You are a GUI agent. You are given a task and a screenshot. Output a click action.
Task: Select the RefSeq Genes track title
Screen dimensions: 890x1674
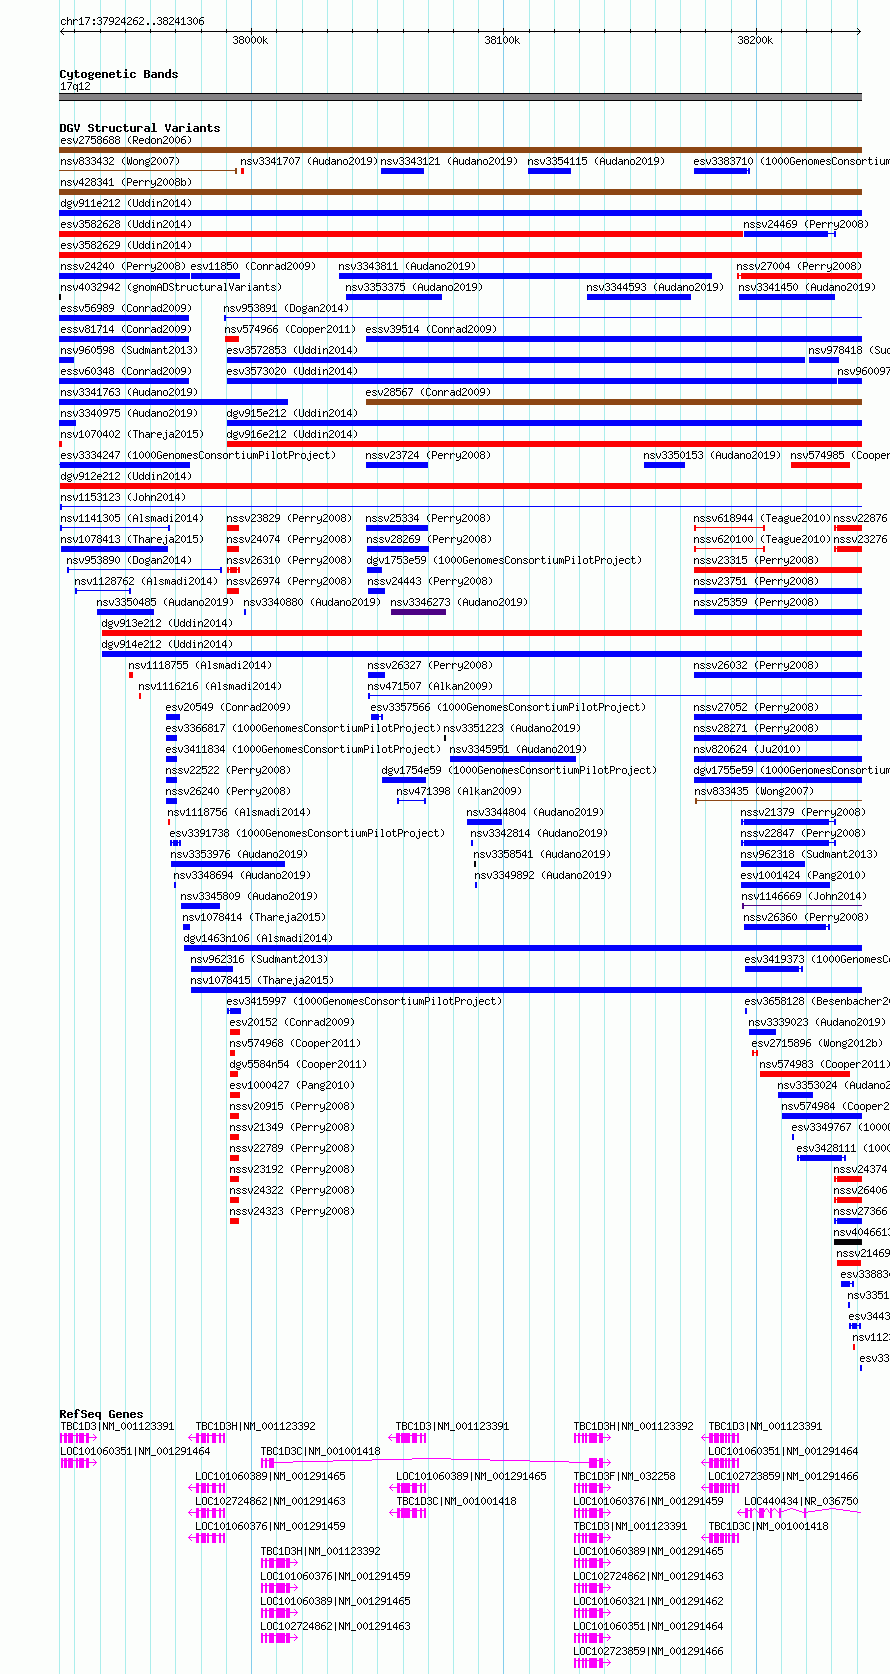[101, 1414]
